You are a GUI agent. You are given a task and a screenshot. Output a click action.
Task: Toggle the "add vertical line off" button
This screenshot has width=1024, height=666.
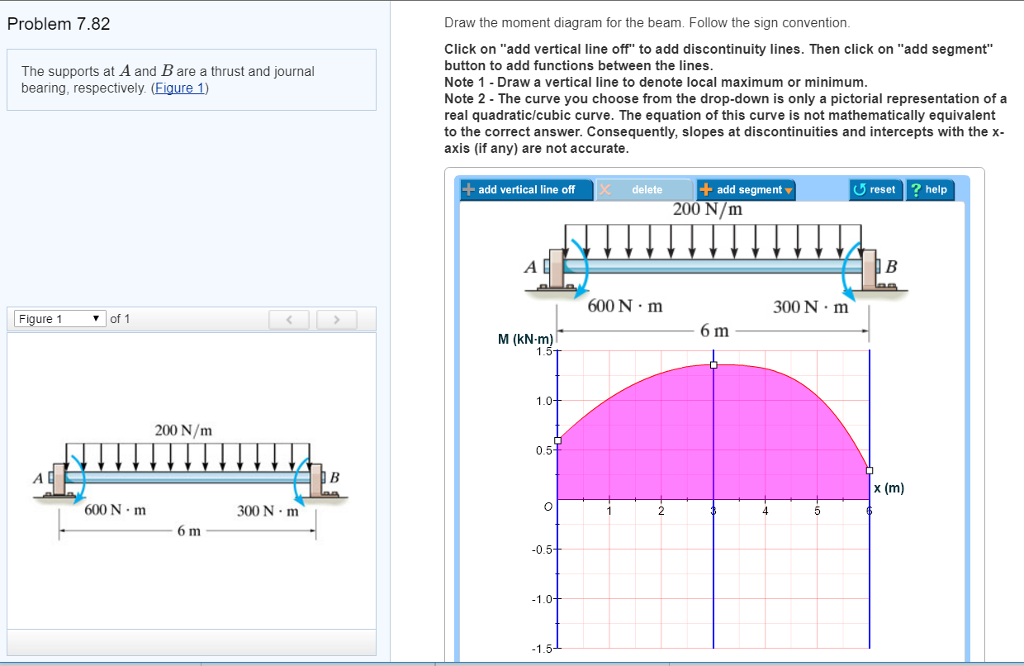click(x=519, y=190)
